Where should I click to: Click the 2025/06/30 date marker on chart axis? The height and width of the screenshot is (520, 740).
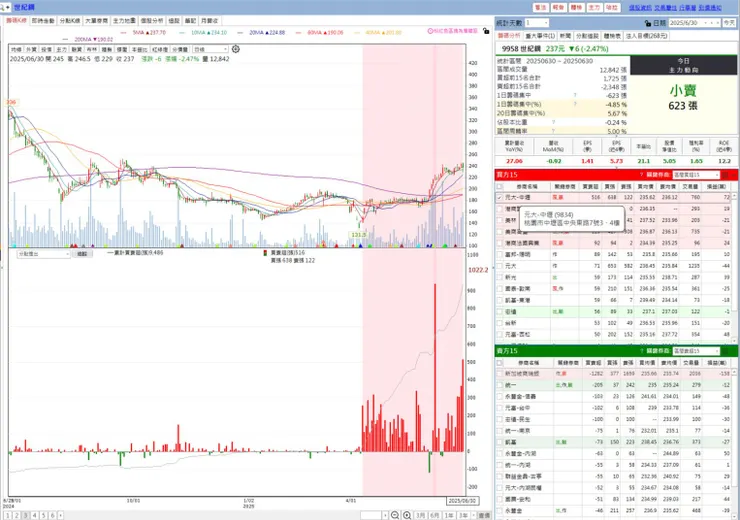(x=462, y=501)
